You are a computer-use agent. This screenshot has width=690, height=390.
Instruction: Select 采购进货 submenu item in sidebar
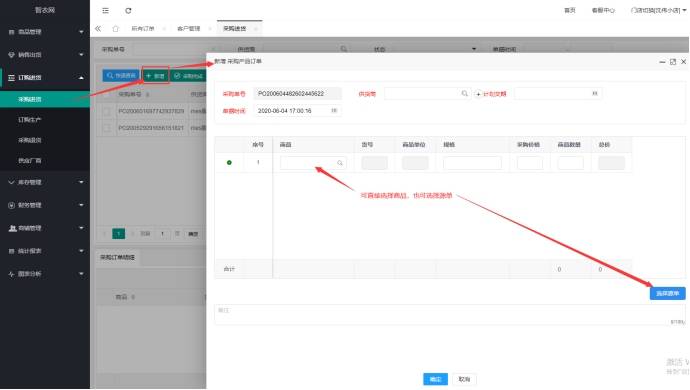[45, 99]
